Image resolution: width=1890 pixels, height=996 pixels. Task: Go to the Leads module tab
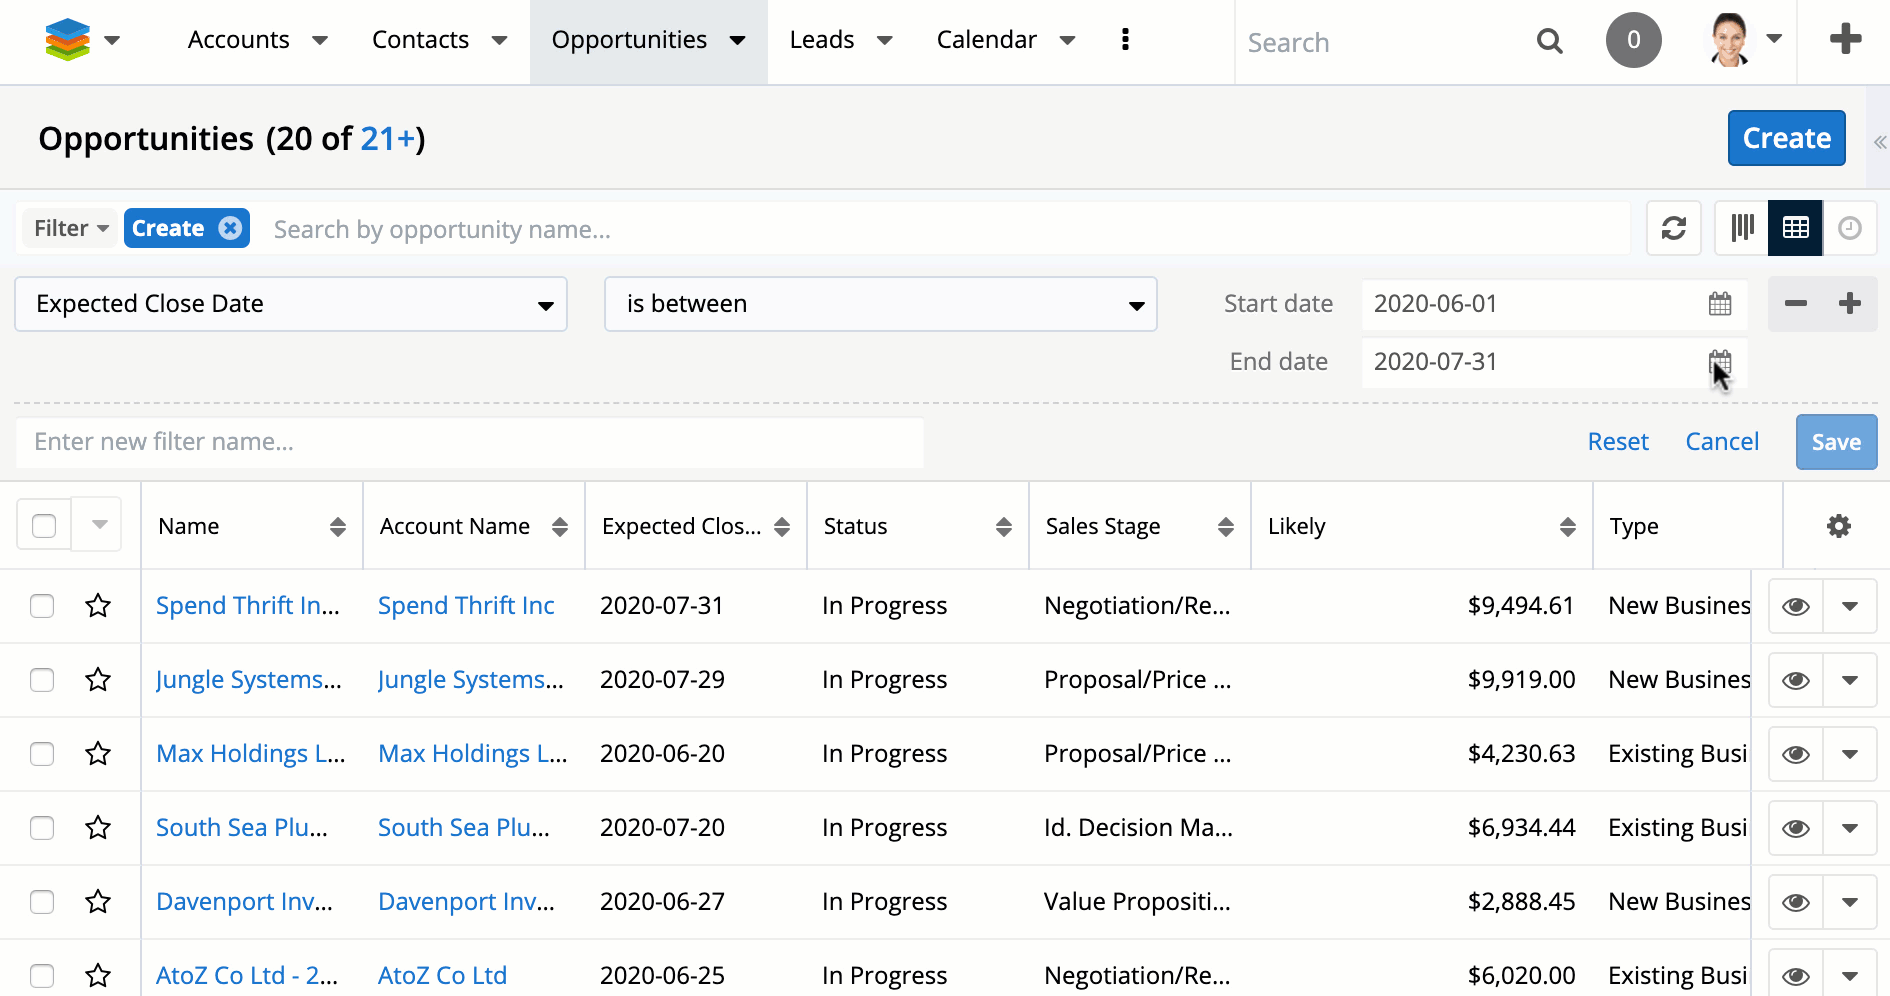821,40
